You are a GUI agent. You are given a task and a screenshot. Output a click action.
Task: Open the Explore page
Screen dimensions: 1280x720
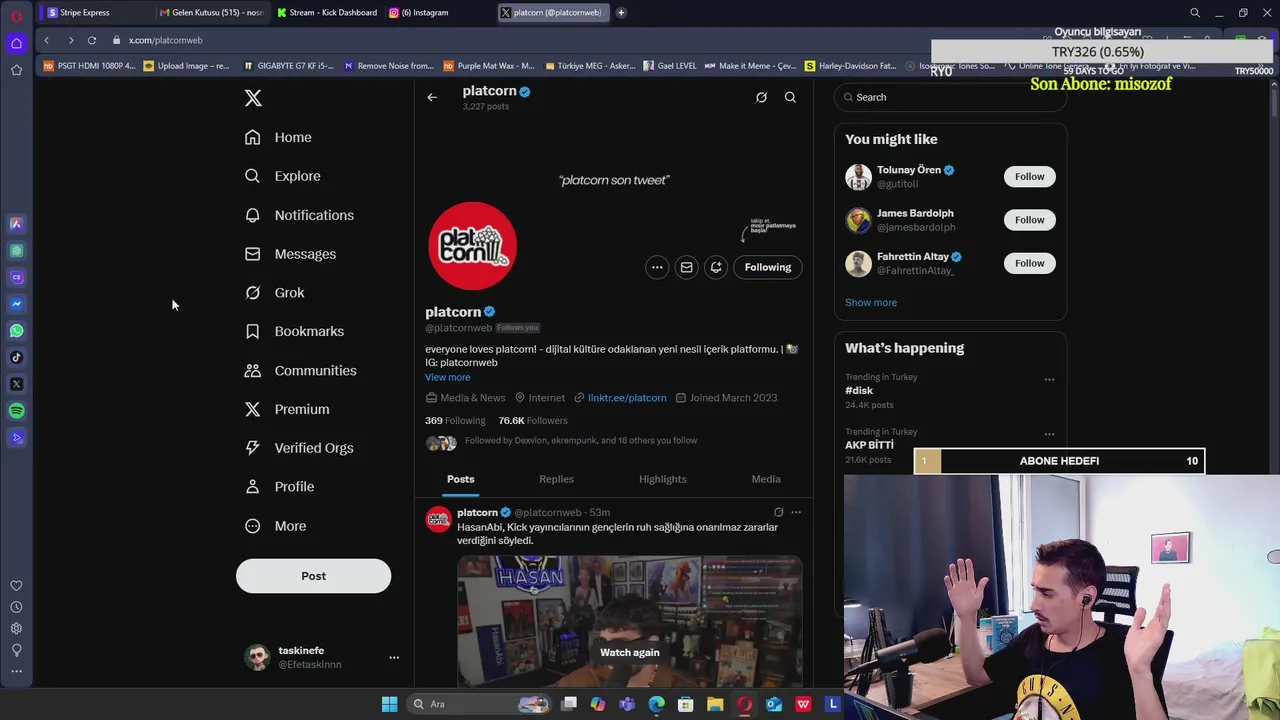point(283,176)
